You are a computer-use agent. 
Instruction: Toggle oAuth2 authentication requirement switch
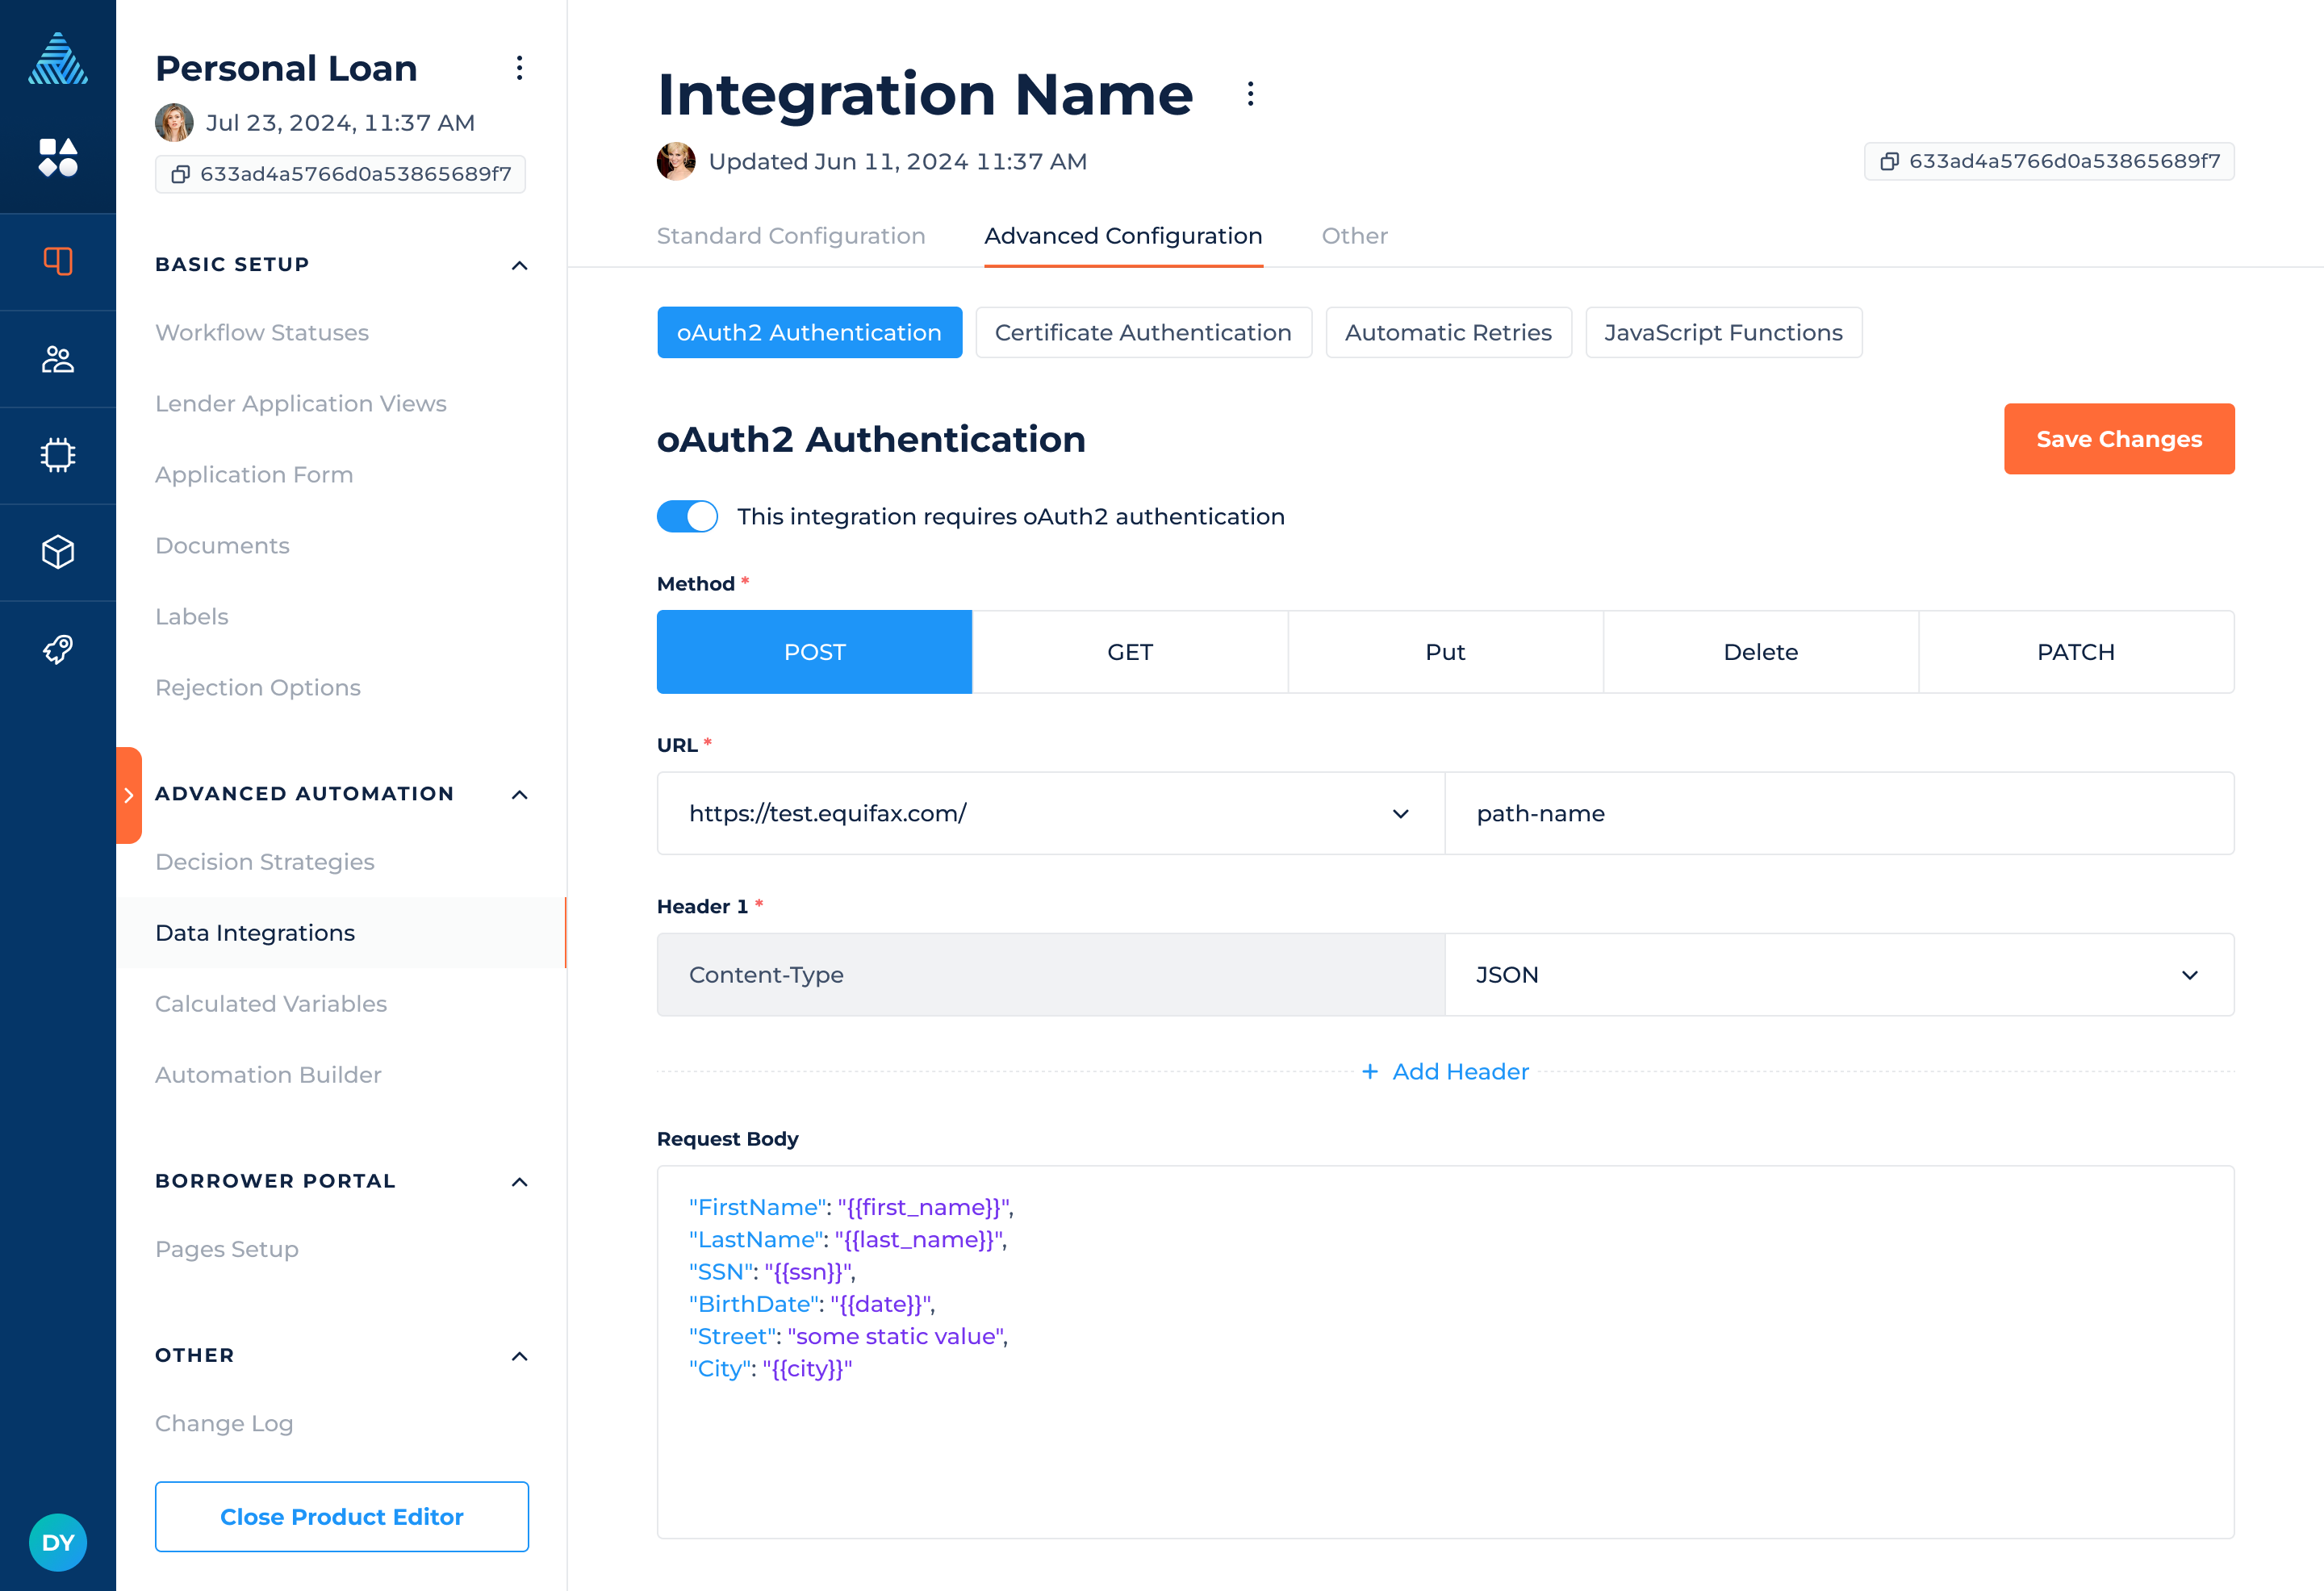point(687,516)
